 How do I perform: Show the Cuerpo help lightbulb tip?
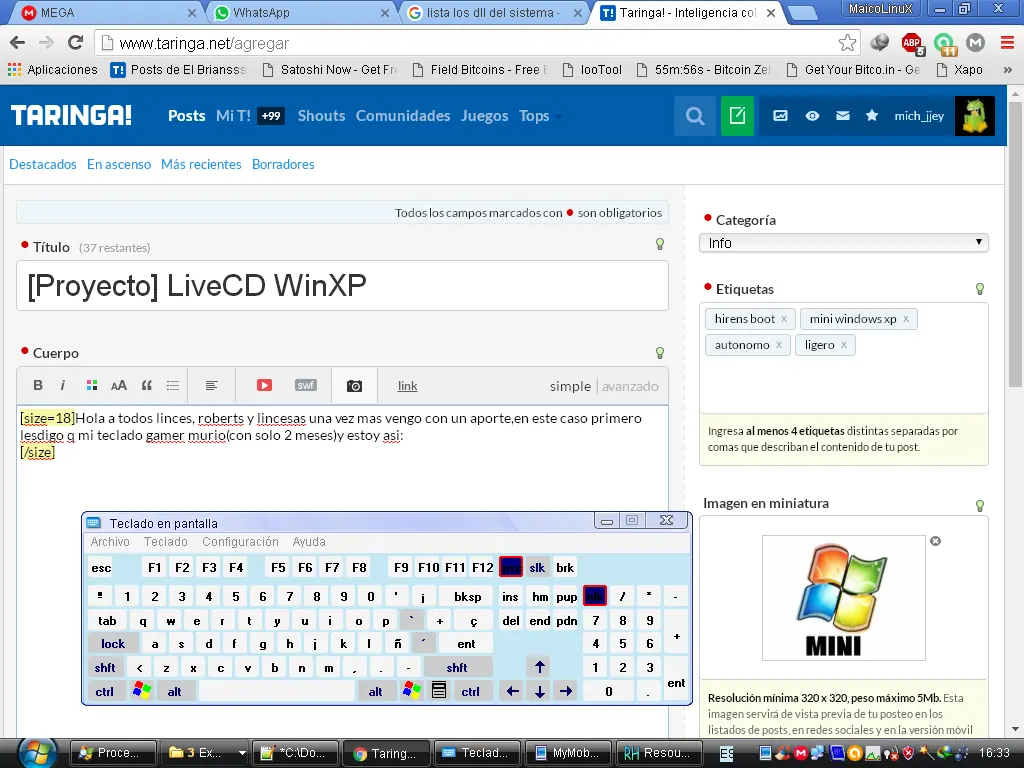point(660,353)
